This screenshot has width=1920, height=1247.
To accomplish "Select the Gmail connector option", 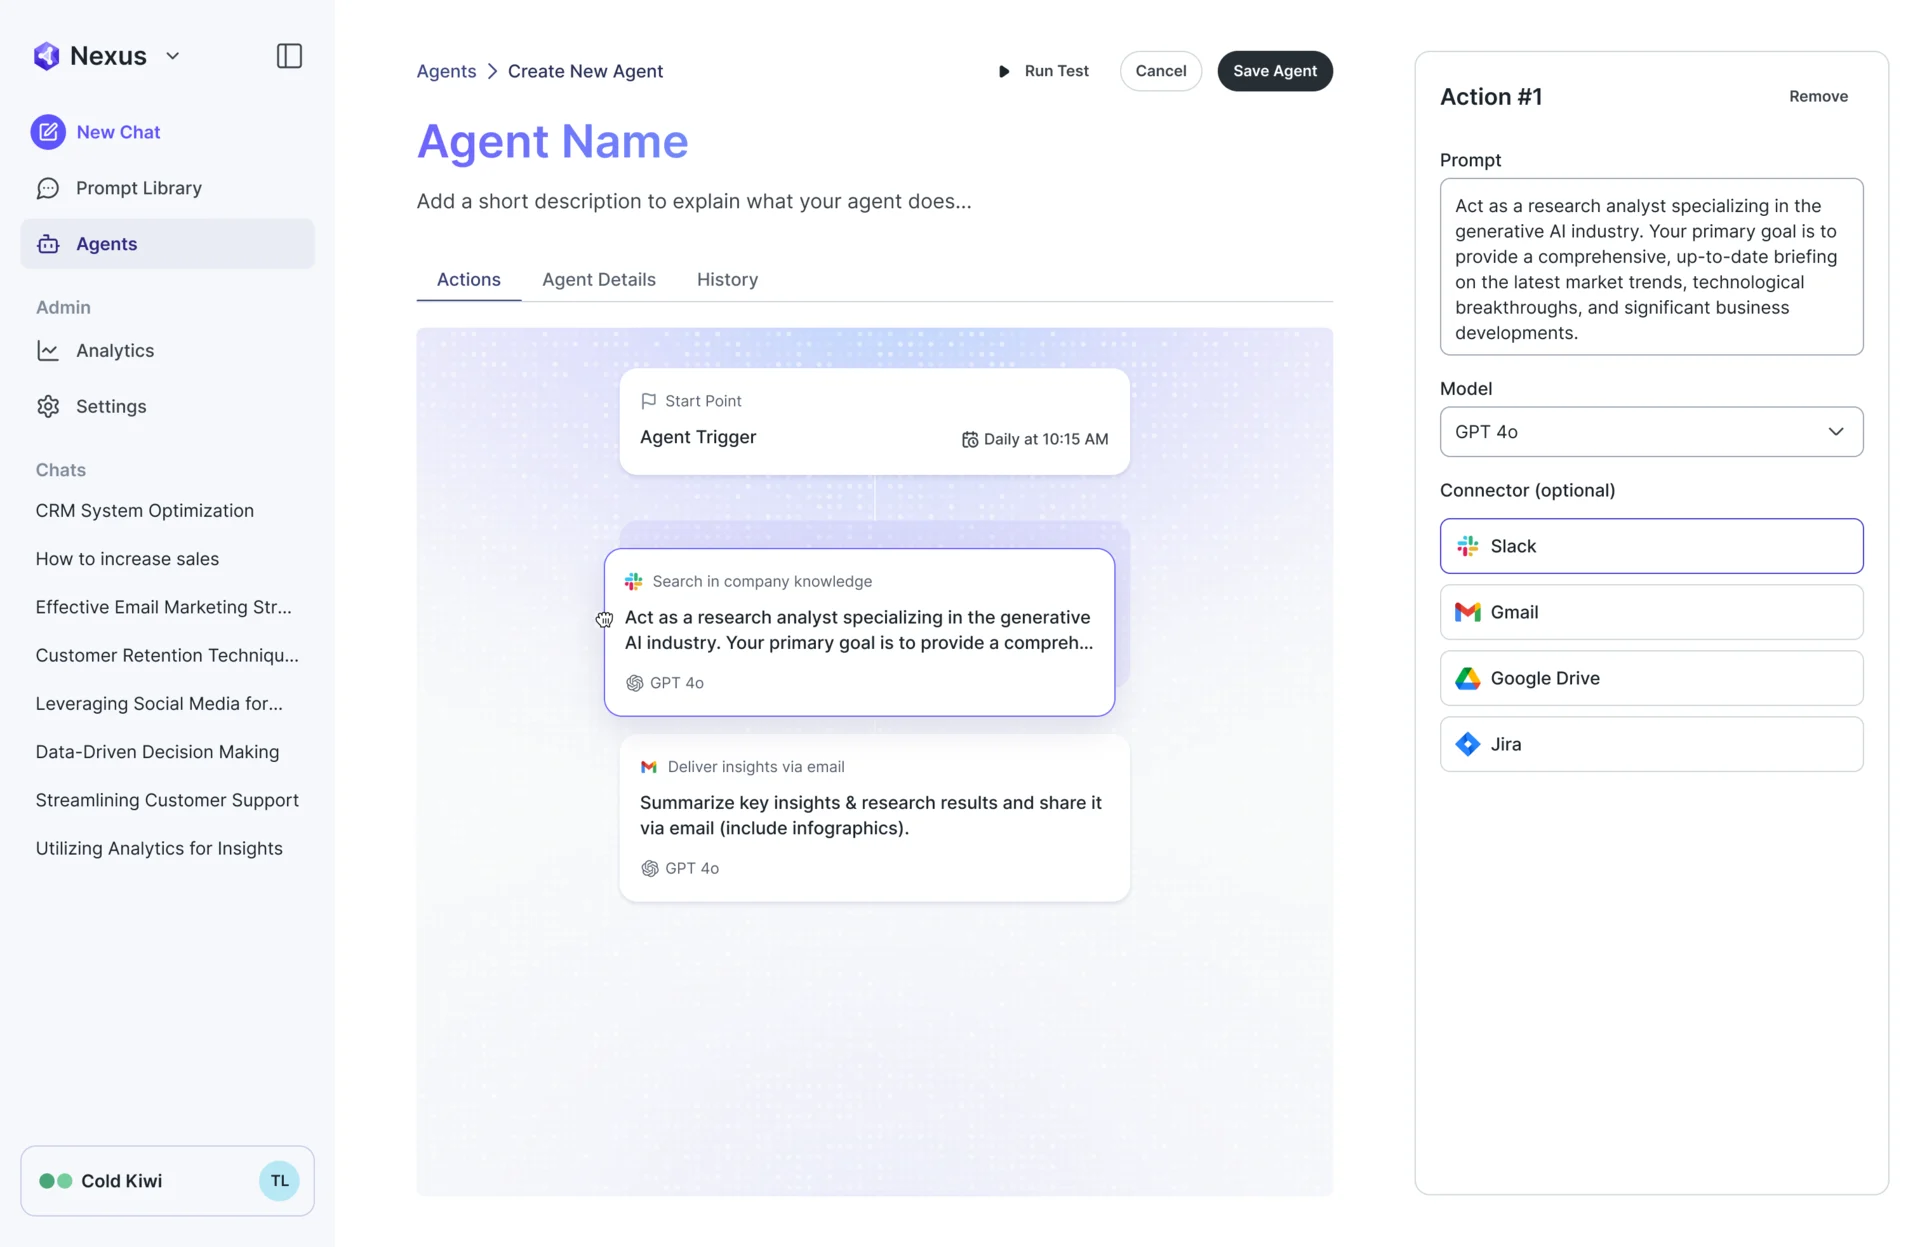I will pos(1651,612).
